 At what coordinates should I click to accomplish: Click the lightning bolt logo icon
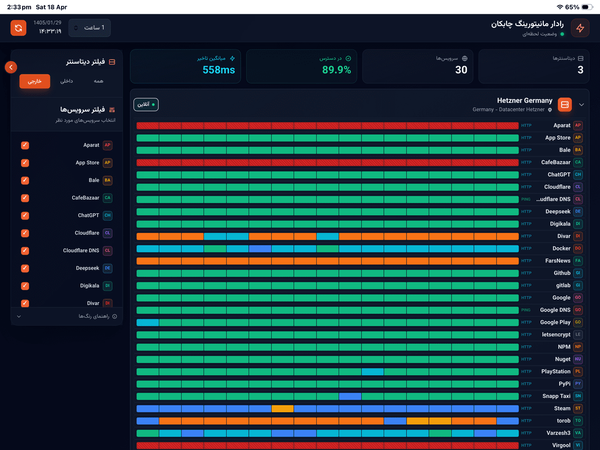tap(580, 28)
